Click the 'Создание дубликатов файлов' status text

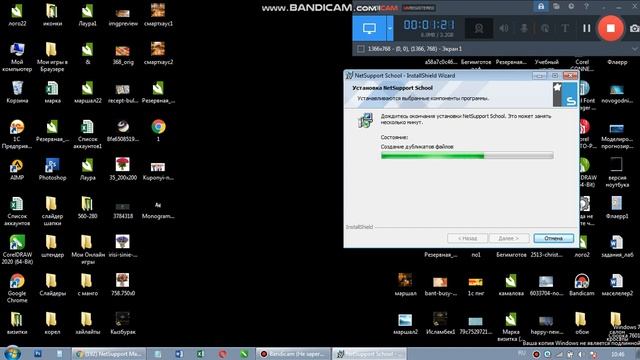417,147
